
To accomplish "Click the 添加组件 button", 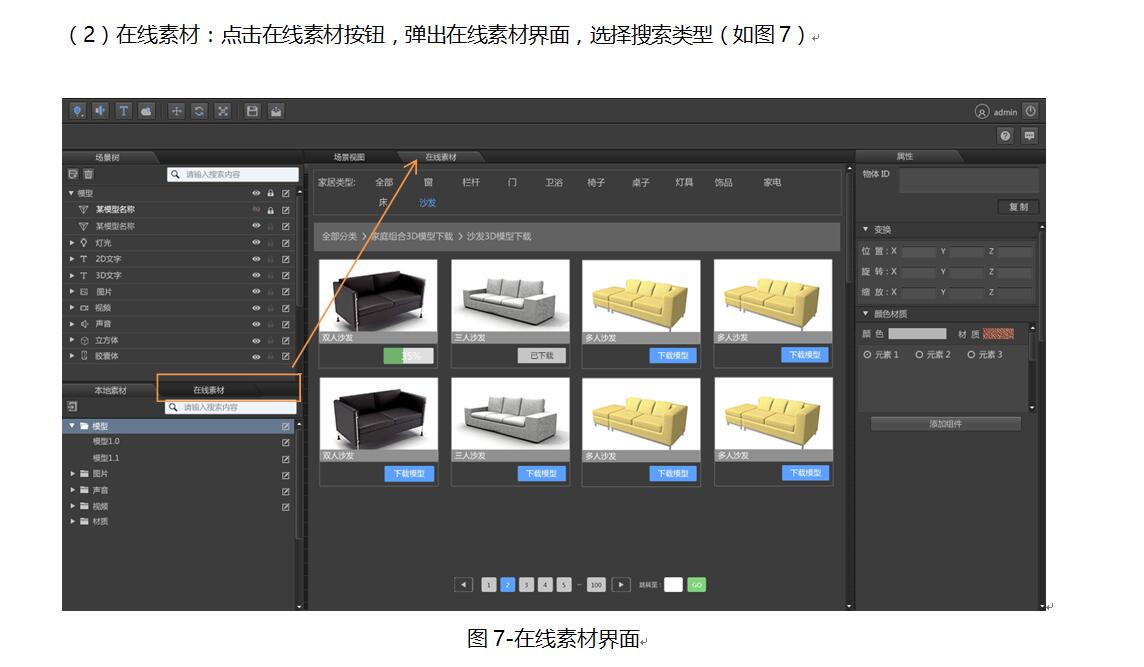I will (x=945, y=424).
